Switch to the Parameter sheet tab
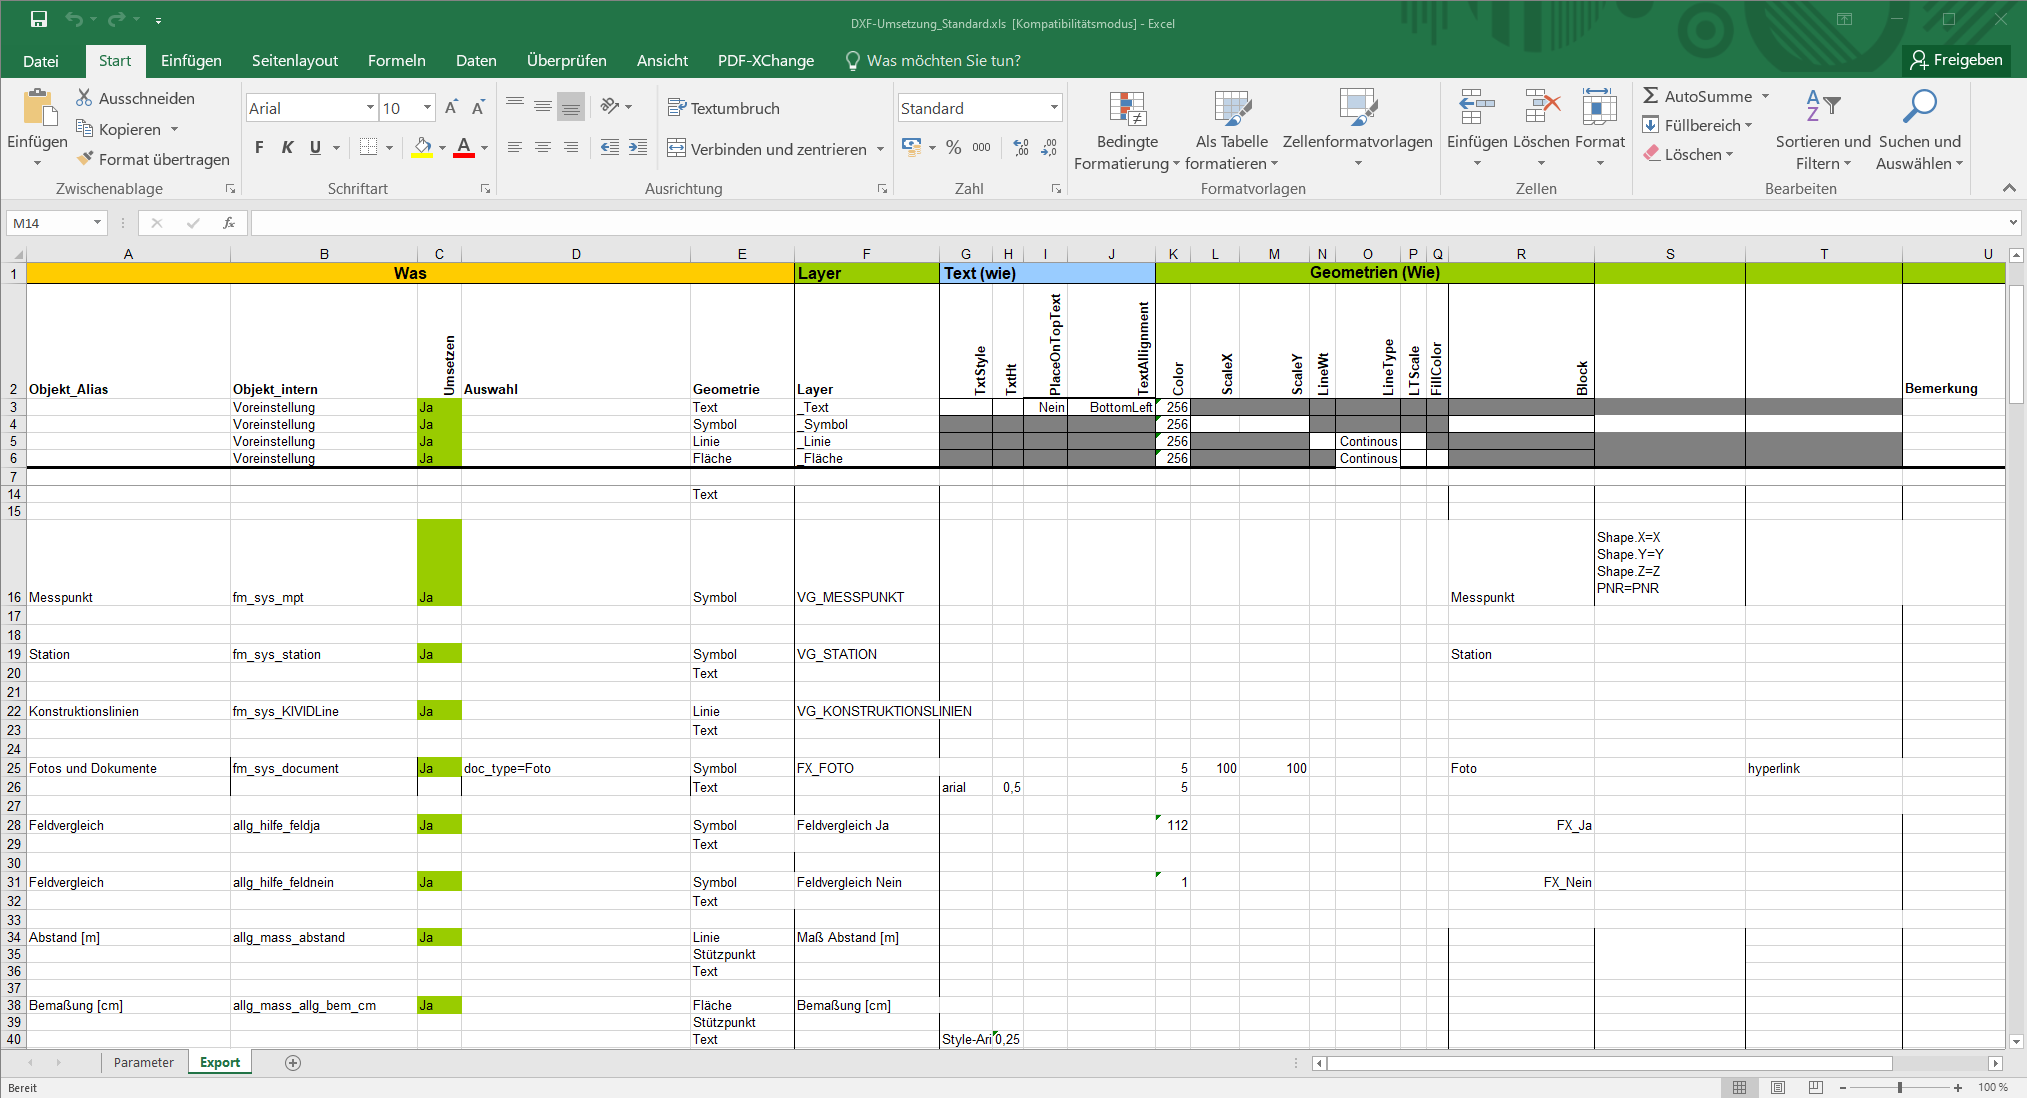Screen dimensions: 2027x1098 click(143, 1063)
